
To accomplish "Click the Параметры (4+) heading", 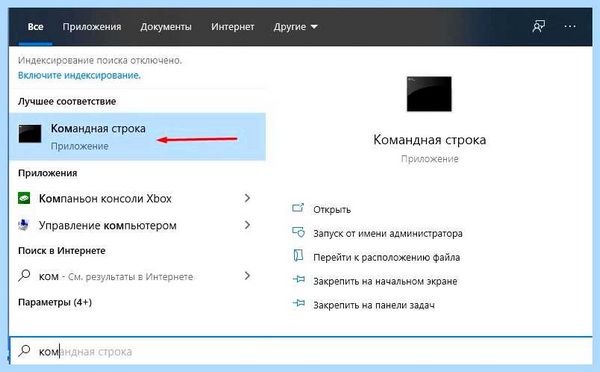I will point(55,302).
